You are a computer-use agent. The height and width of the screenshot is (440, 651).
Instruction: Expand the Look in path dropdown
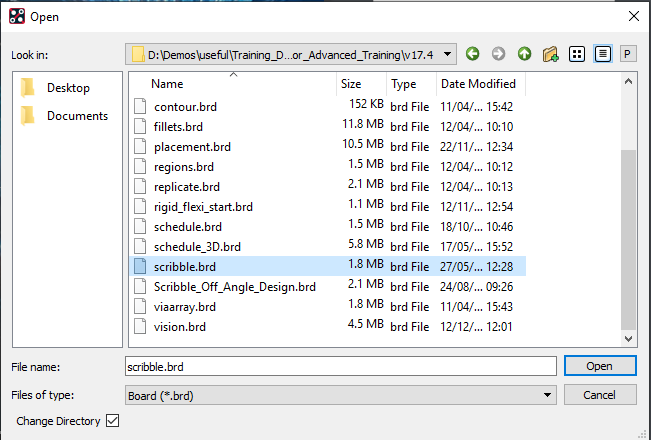447,54
